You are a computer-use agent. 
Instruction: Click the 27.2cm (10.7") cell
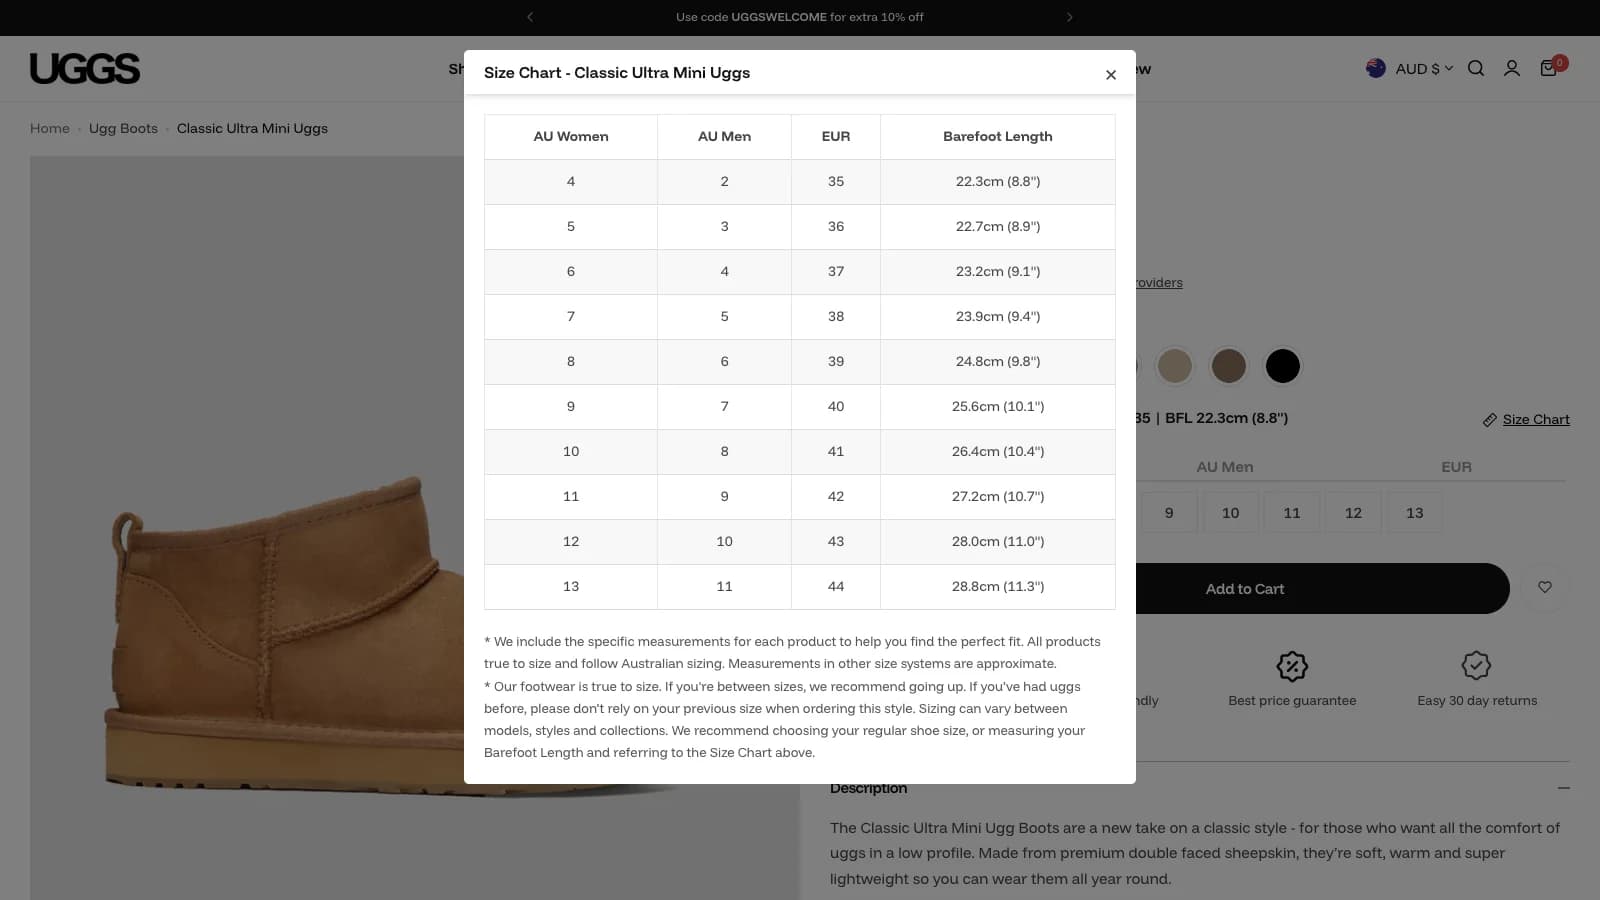click(998, 496)
